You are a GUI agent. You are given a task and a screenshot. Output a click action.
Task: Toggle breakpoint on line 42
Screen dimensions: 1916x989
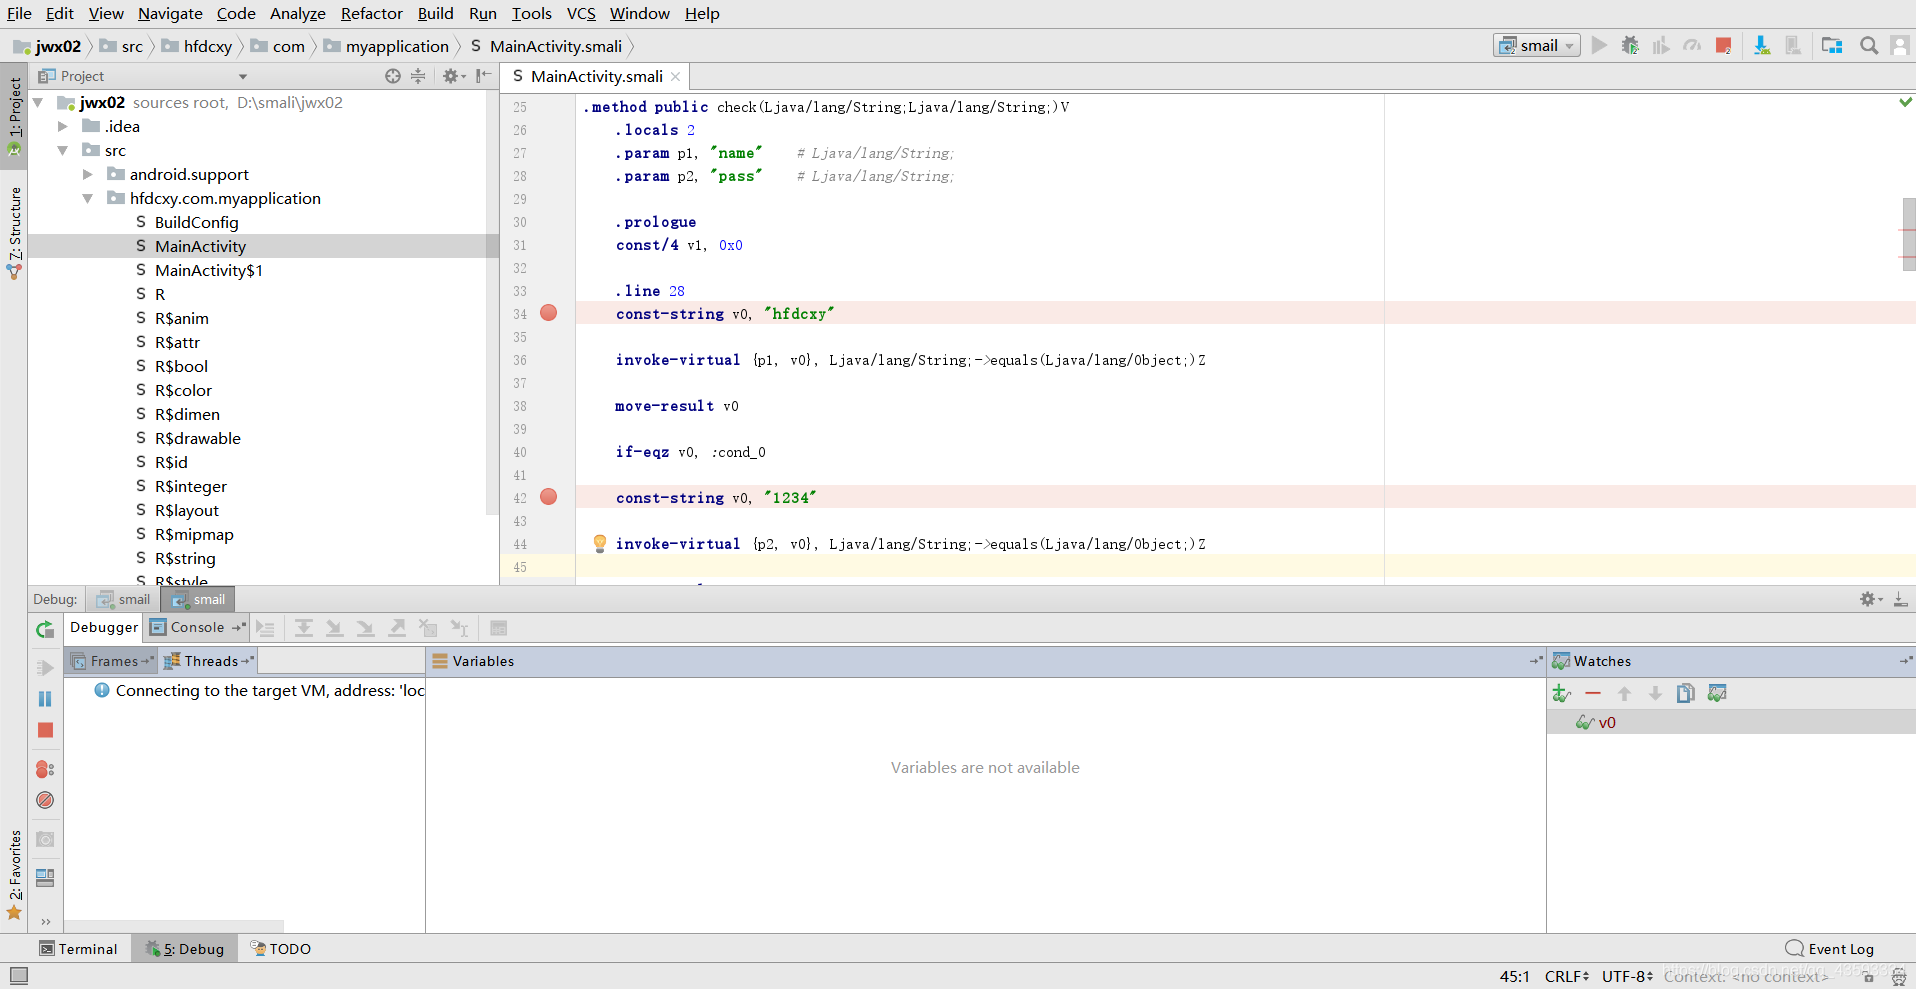pos(549,497)
